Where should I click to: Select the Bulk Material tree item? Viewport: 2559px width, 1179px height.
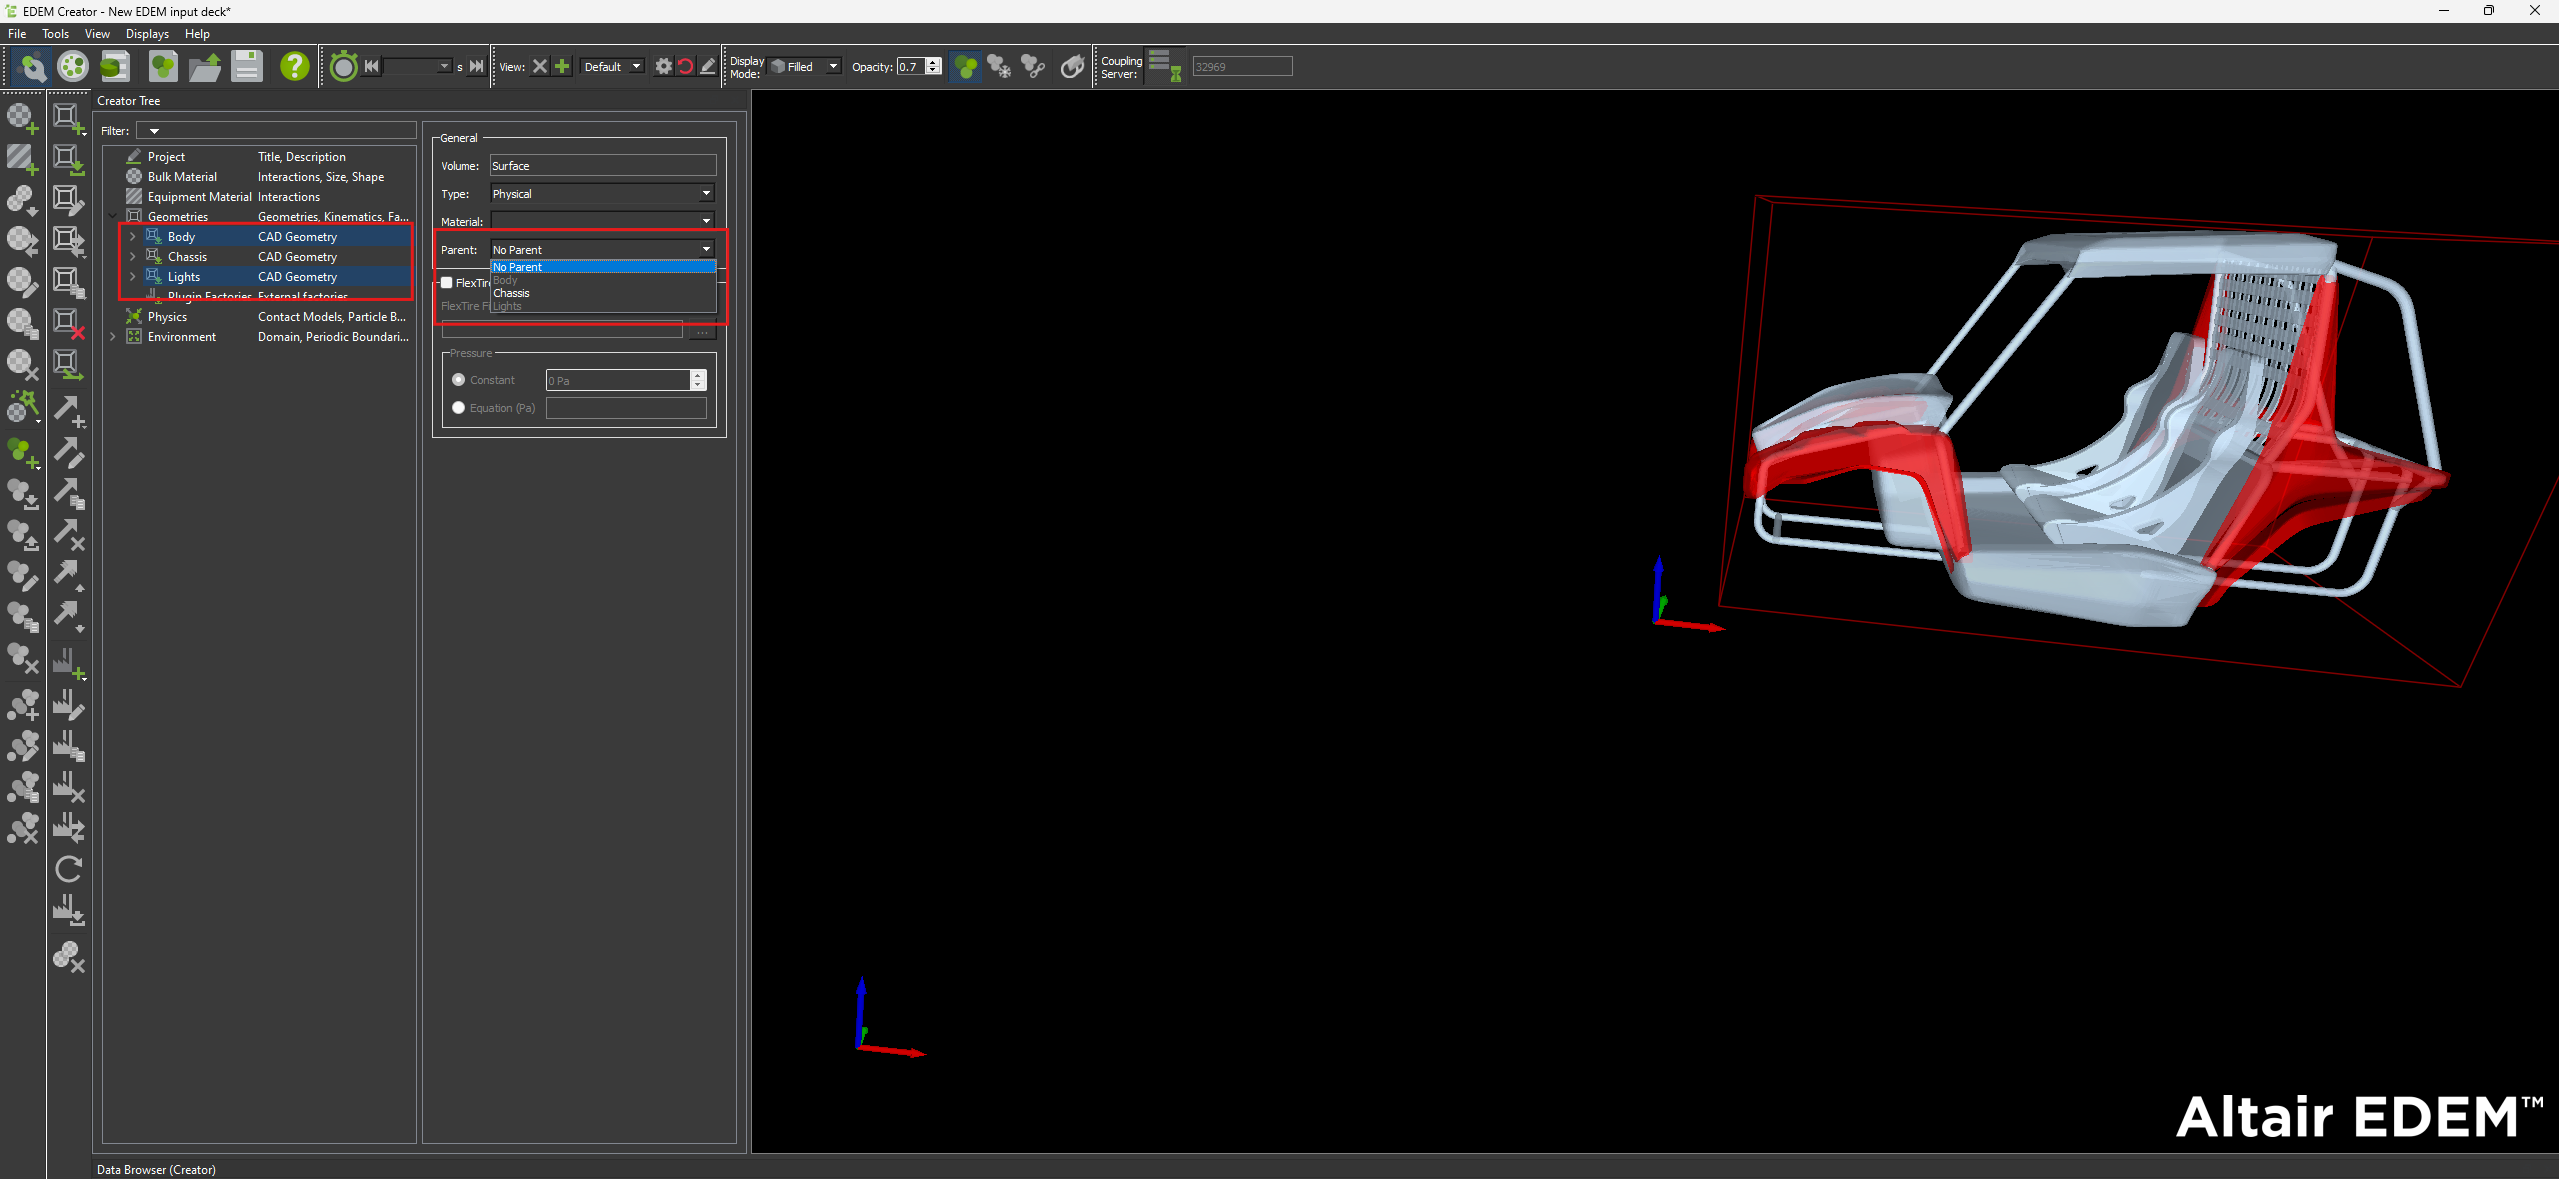182,177
